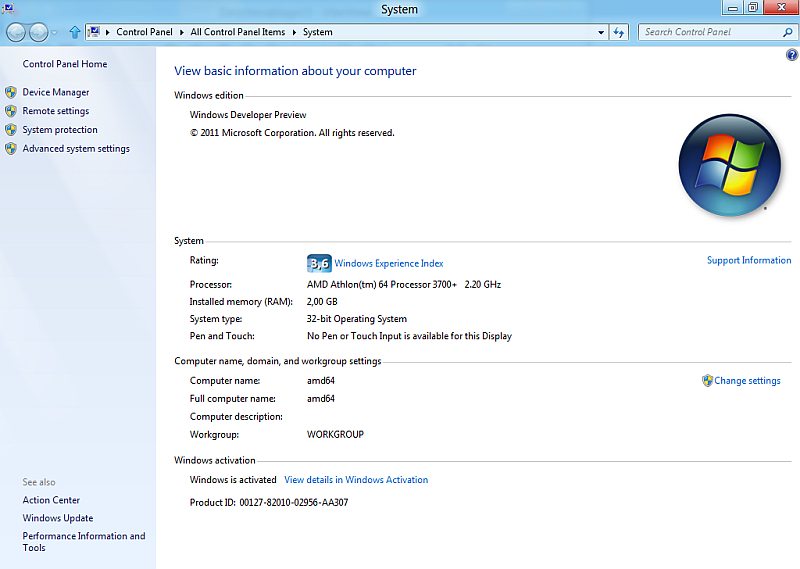Open Action Center under See also
Image resolution: width=800 pixels, height=569 pixels.
point(51,500)
